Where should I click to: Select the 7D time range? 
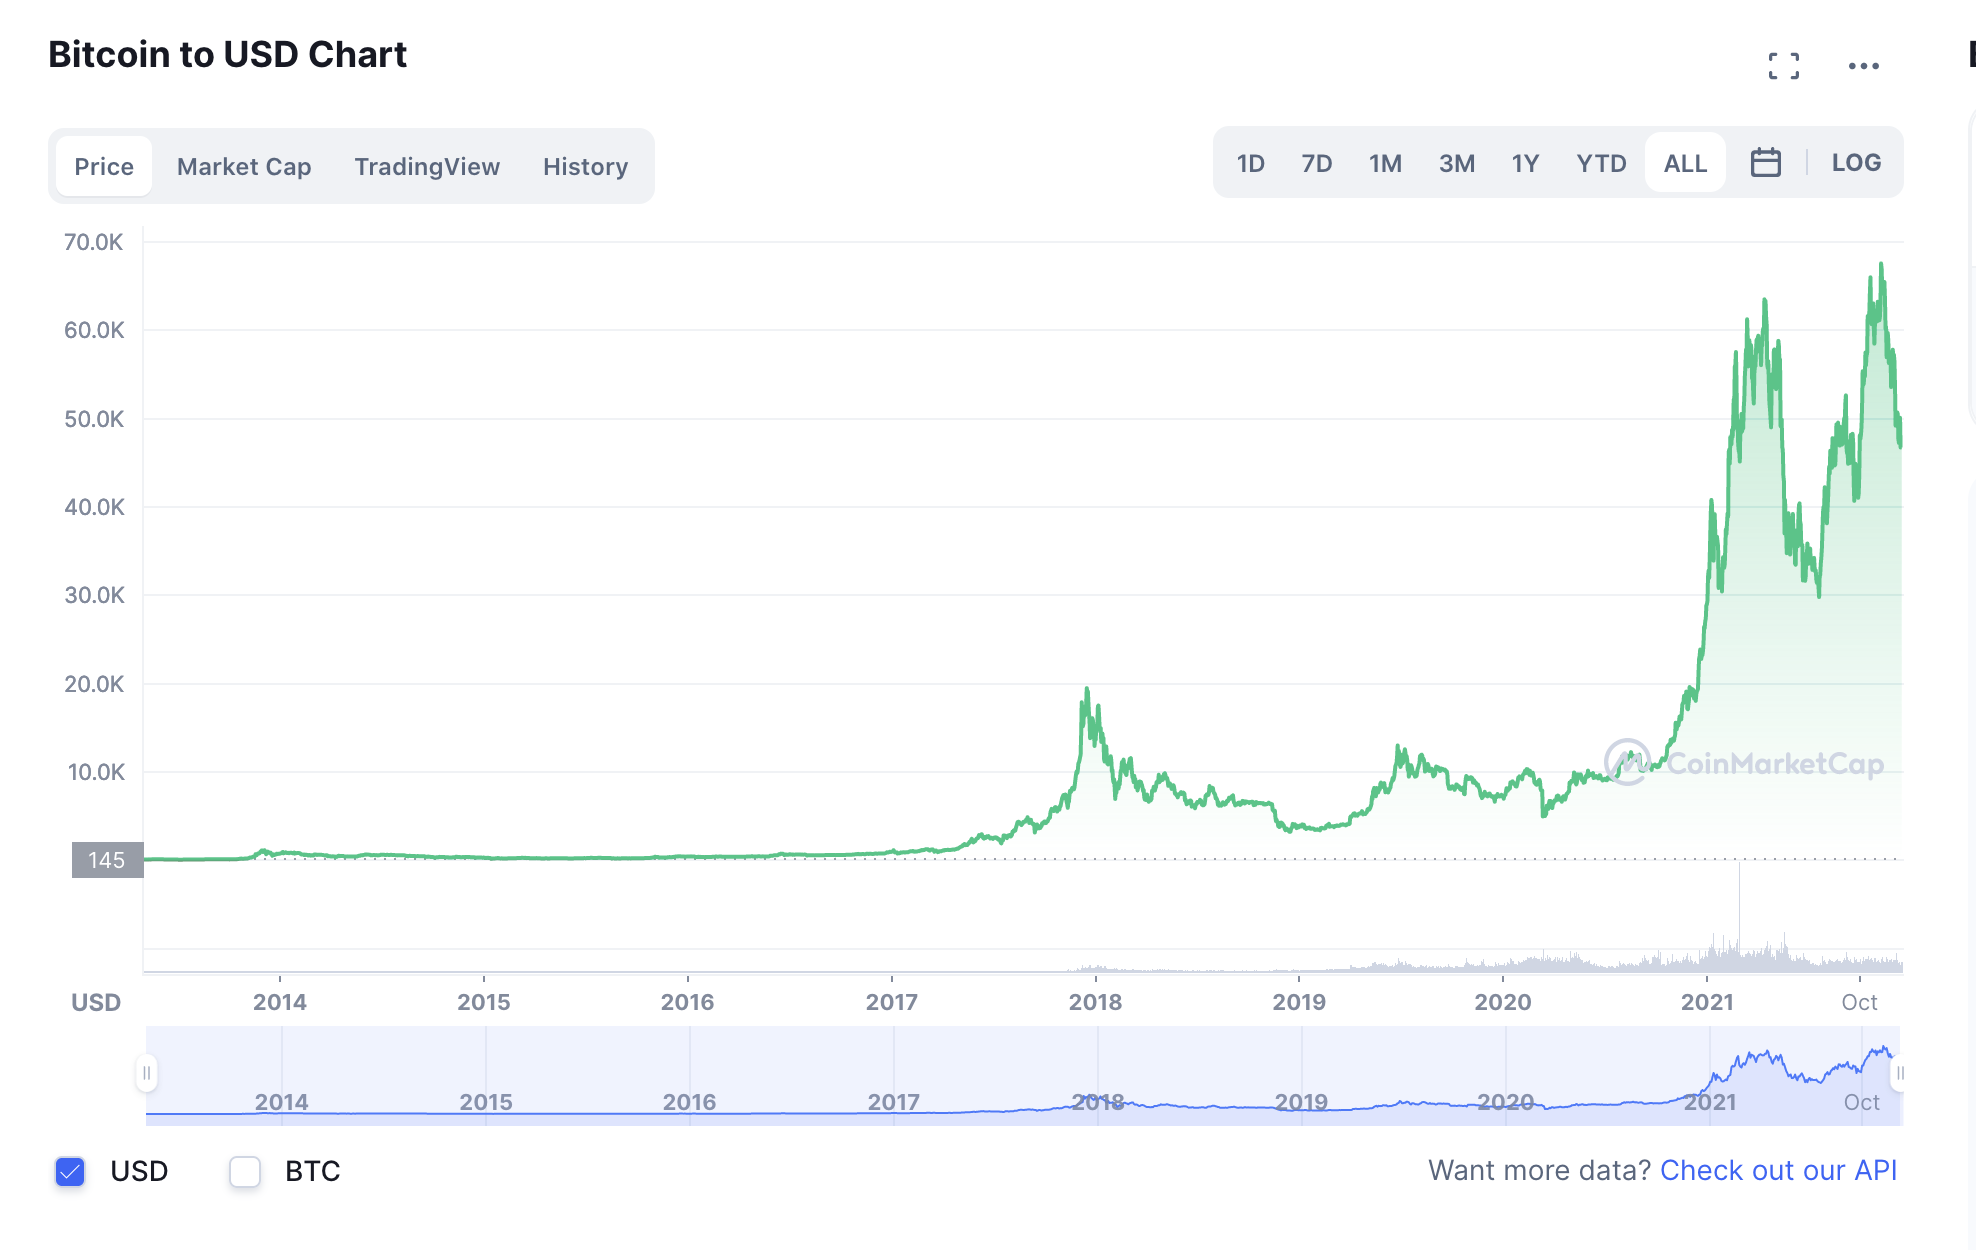[1316, 163]
